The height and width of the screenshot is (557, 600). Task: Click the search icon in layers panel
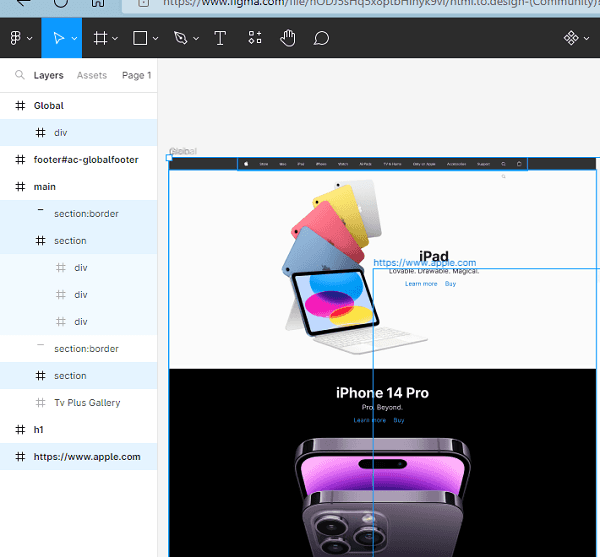20,75
